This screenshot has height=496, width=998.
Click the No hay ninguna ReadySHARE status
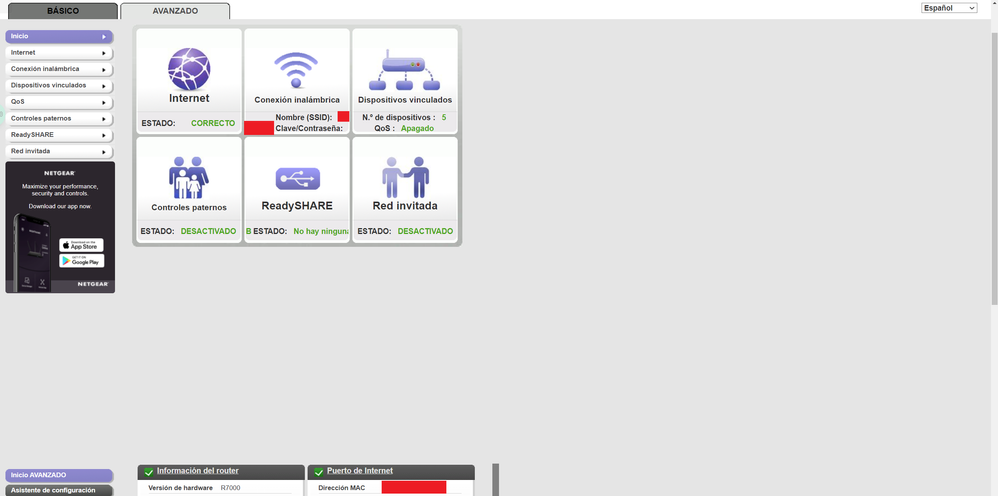click(321, 232)
